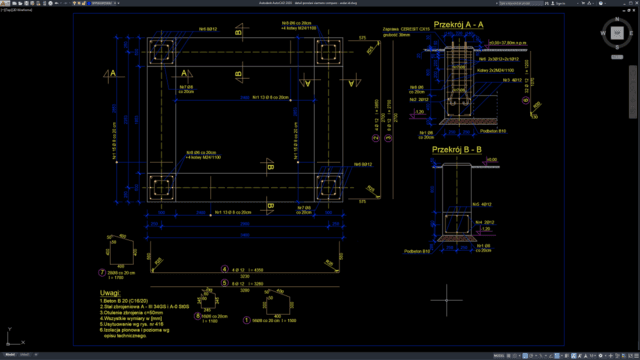Select the 'Przekrój B - B' title text
The height and width of the screenshot is (360, 640).
pyautogui.click(x=457, y=149)
